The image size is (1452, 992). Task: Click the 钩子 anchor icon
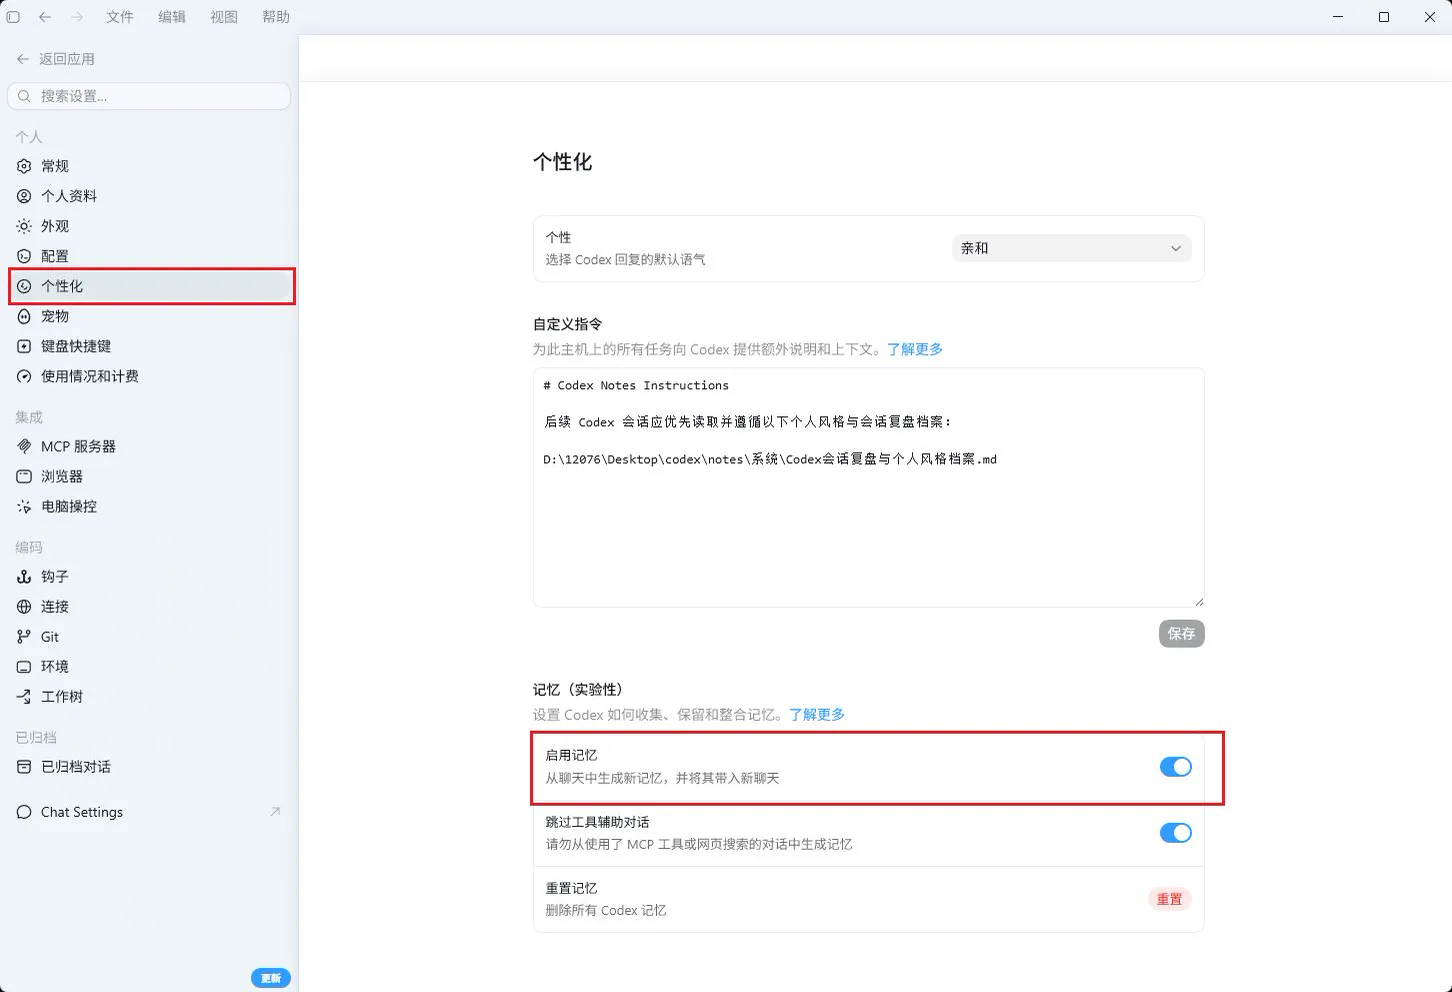24,576
